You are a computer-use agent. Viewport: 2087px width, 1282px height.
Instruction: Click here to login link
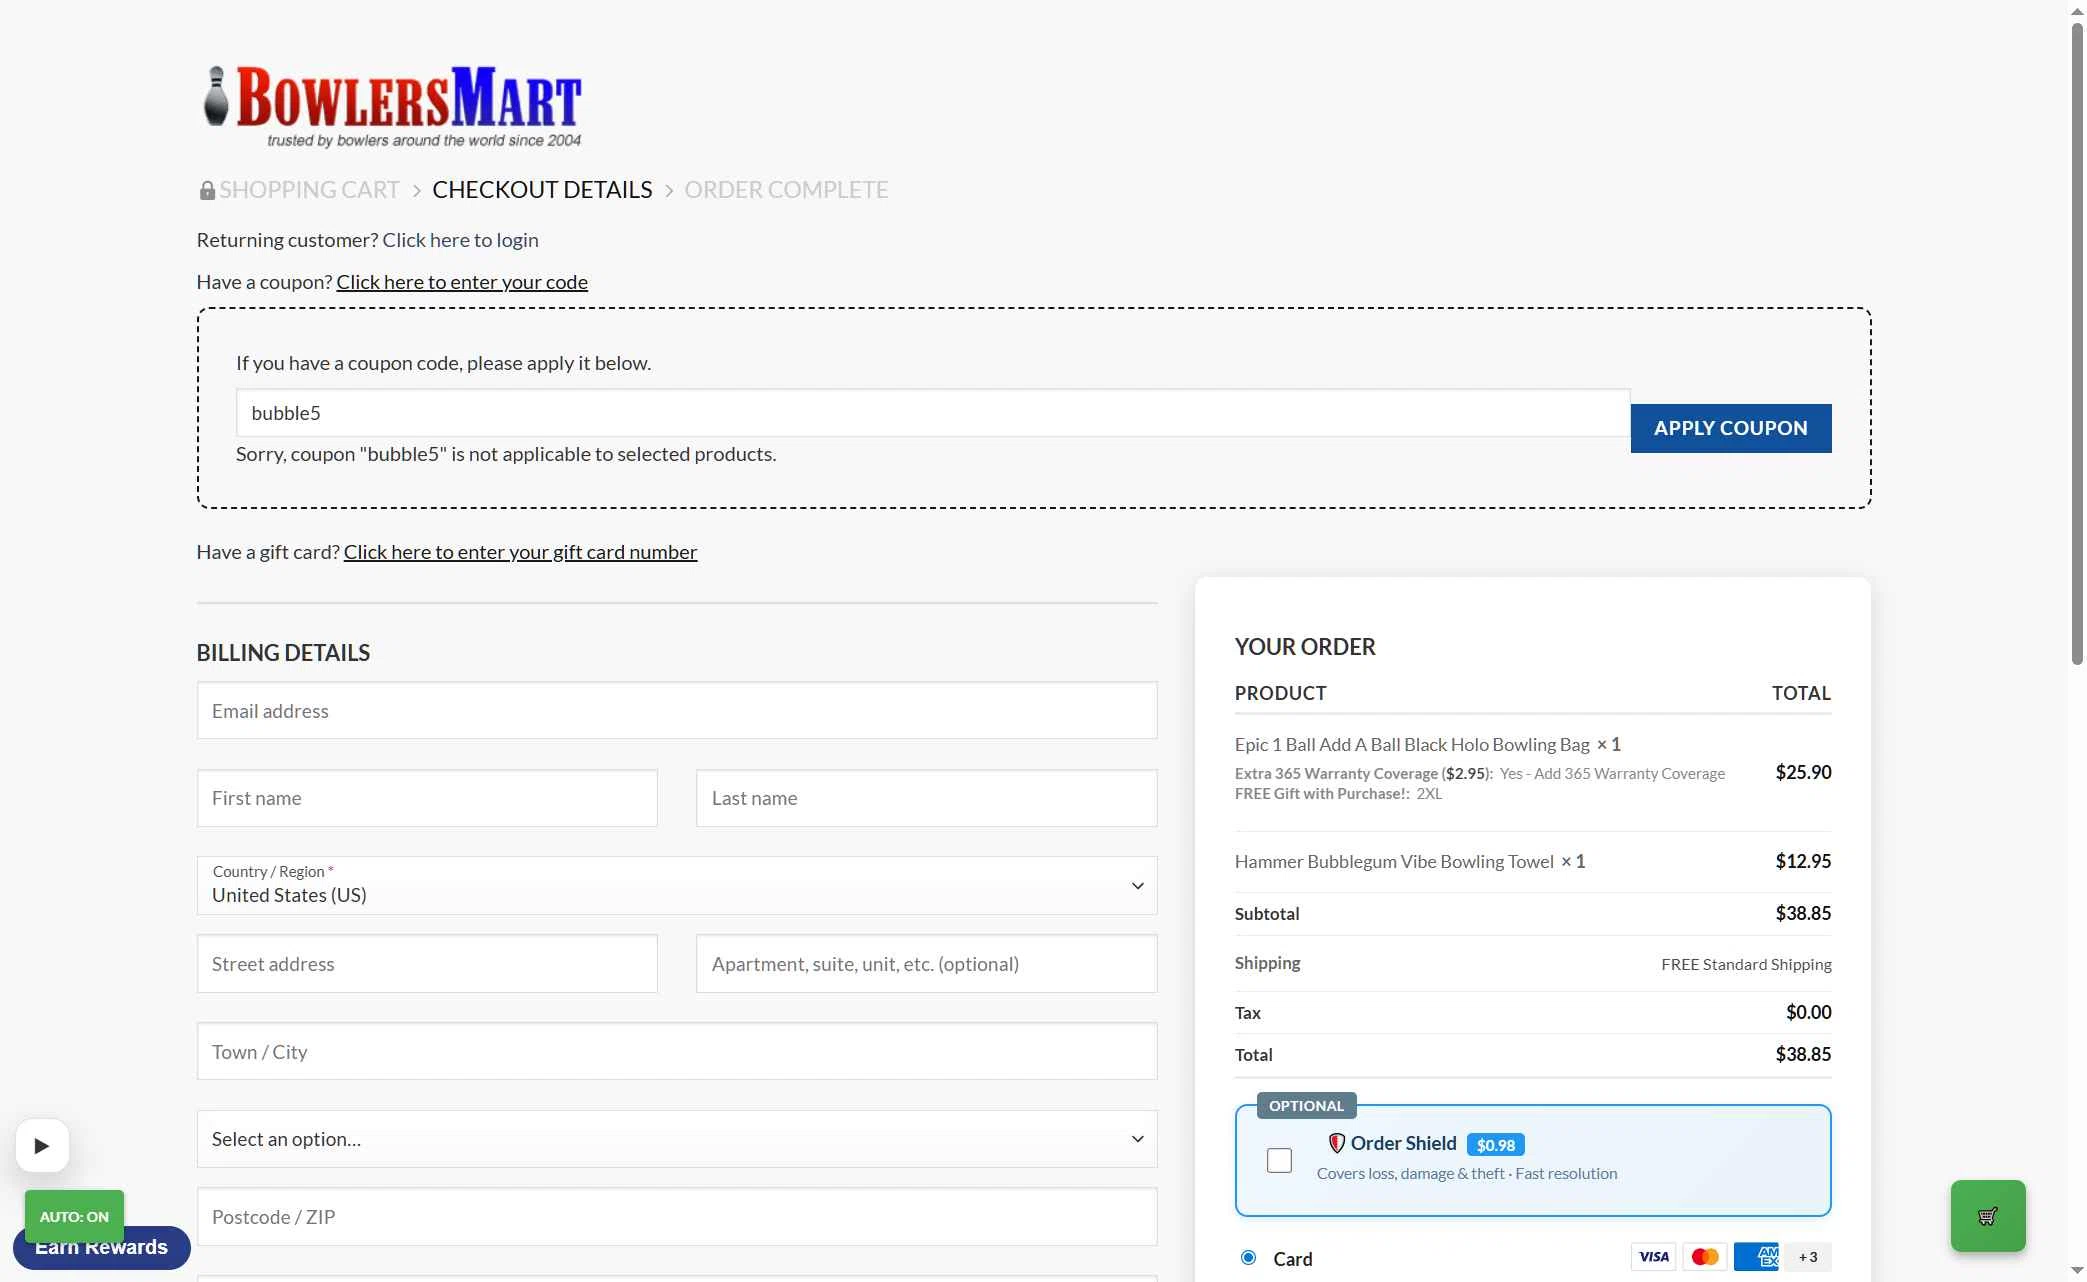point(460,240)
